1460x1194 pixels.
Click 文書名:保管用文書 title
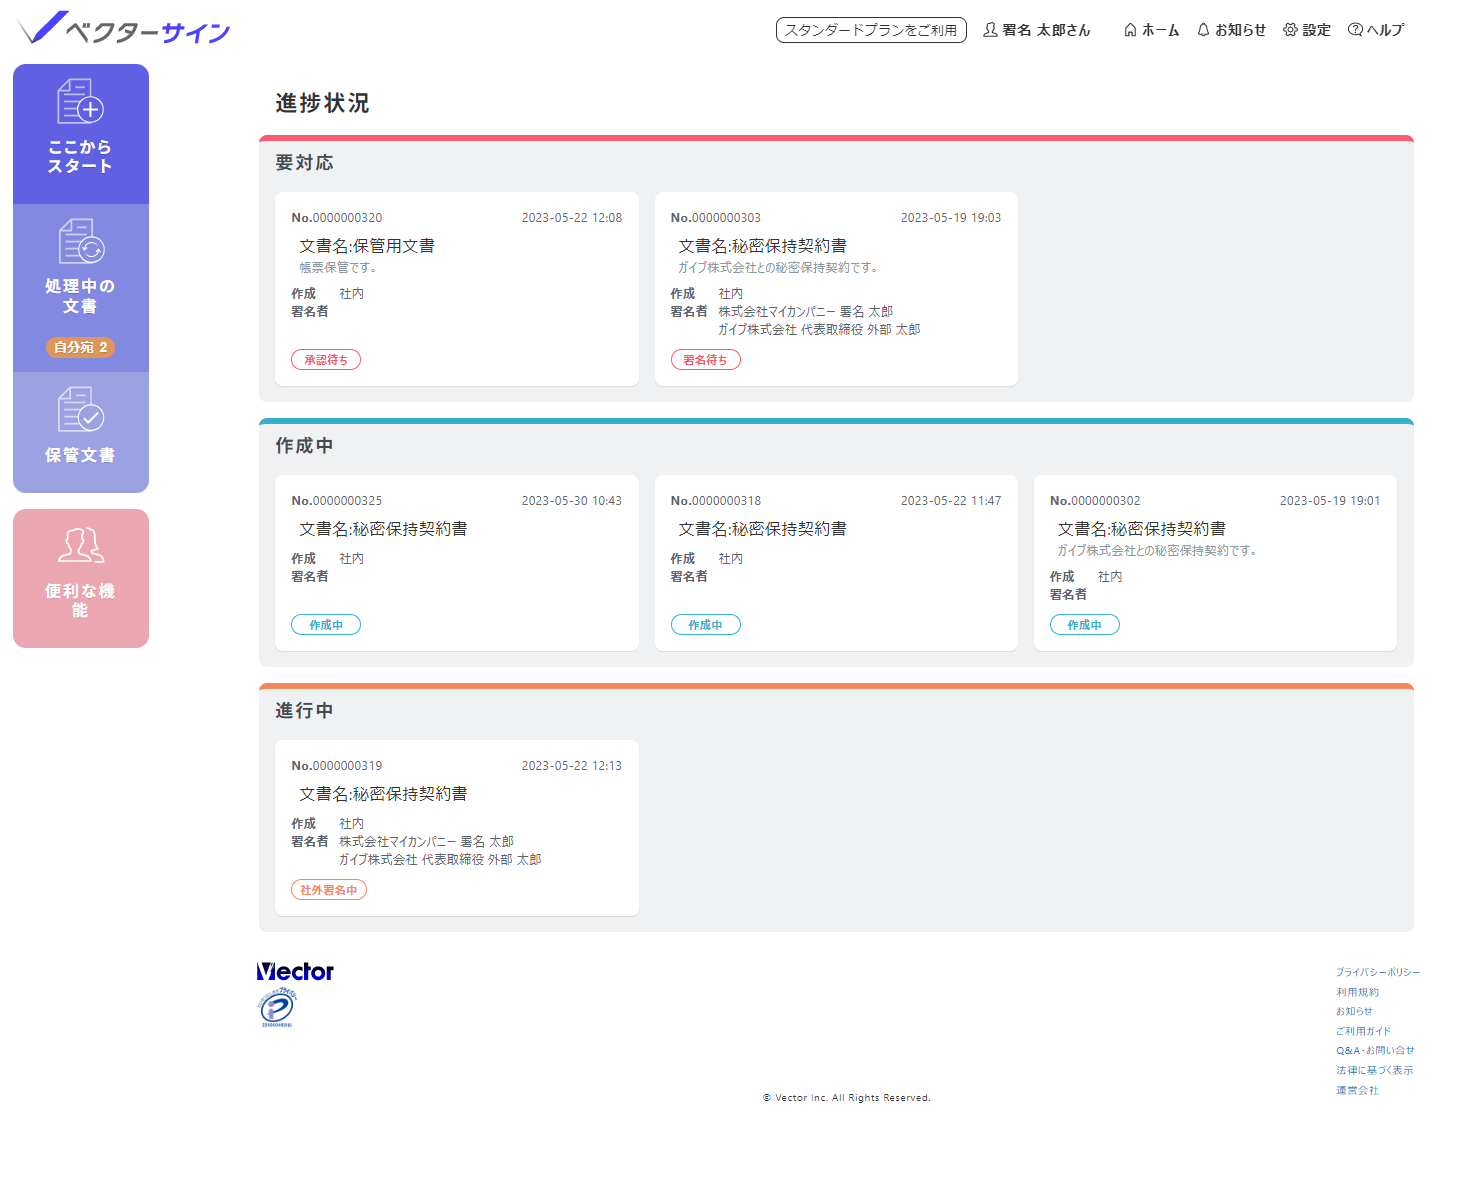pos(367,246)
